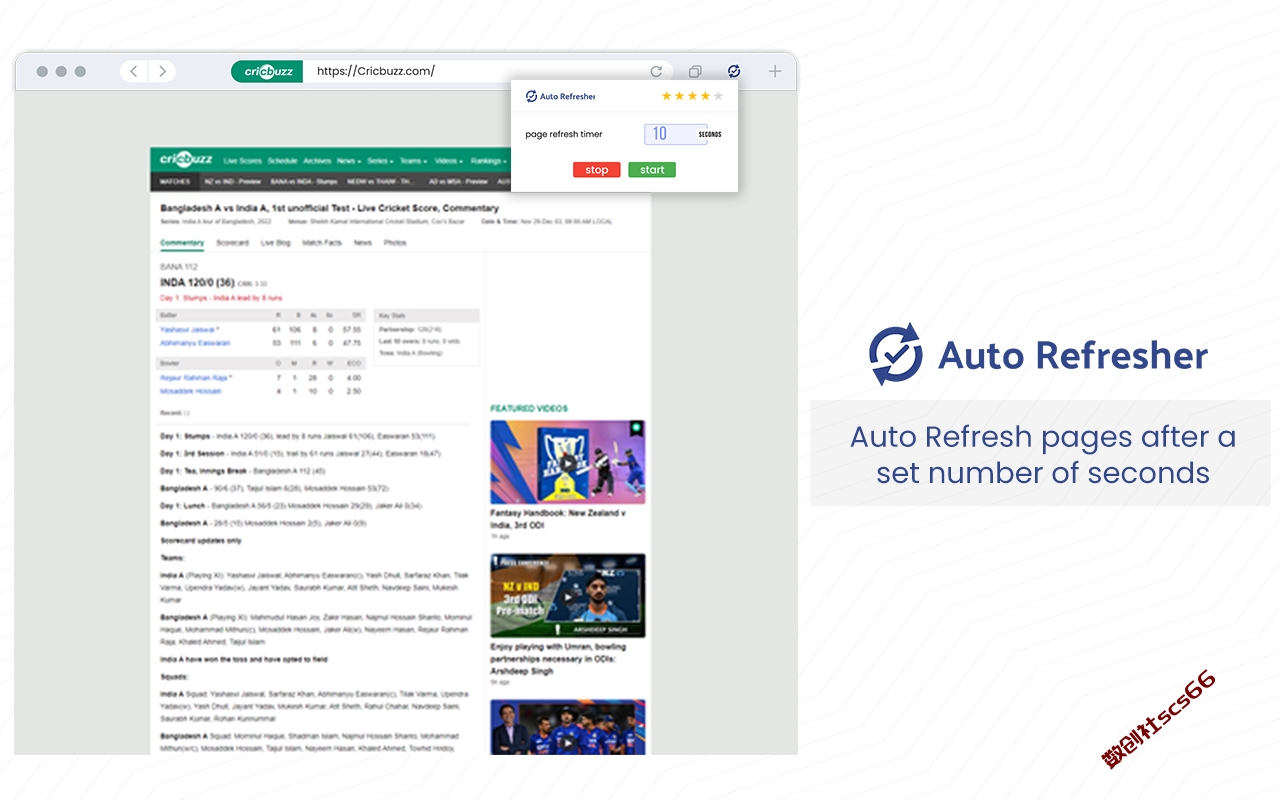
Task: Expand the Series dropdown menu
Action: (379, 161)
